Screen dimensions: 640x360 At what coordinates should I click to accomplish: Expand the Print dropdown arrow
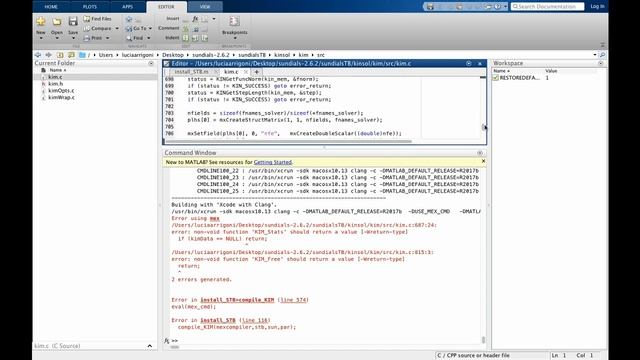pos(107,38)
